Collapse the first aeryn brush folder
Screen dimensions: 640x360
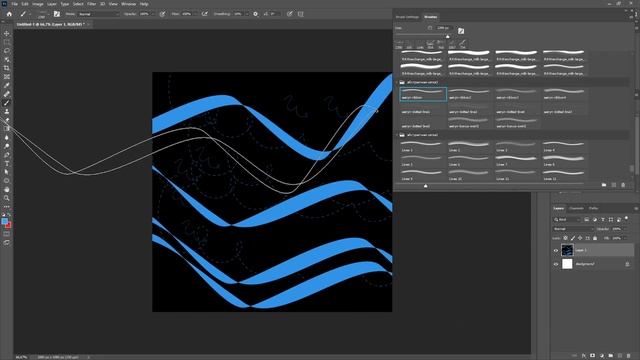[396, 82]
